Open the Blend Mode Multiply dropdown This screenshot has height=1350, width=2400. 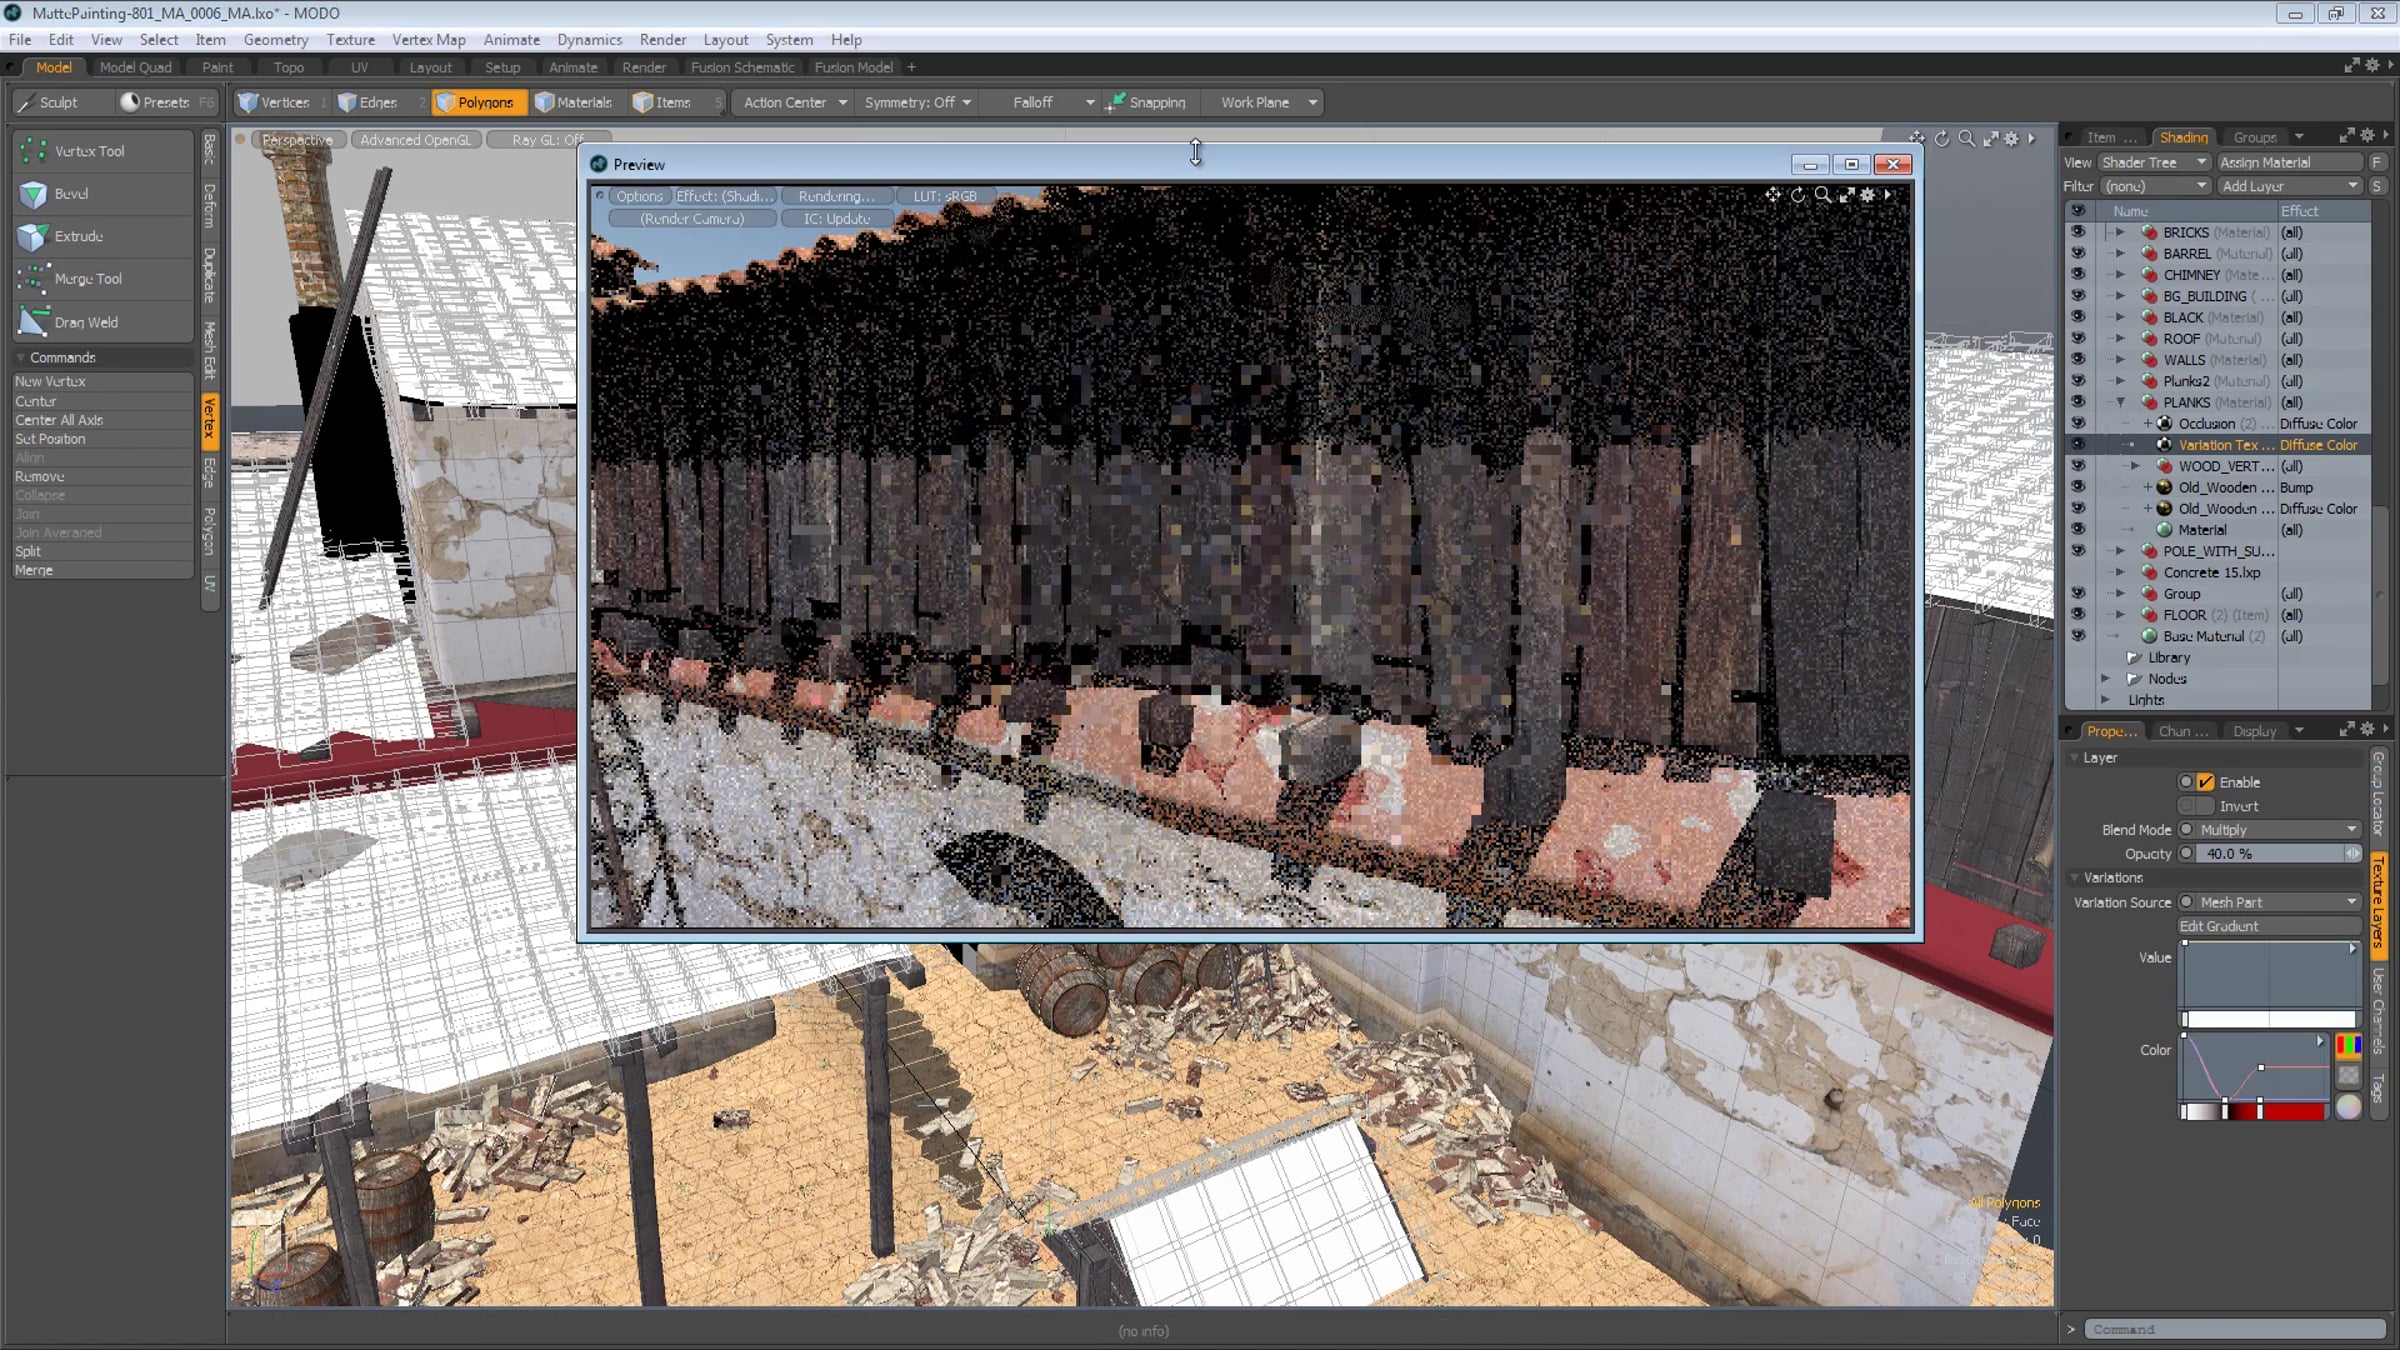point(2278,830)
